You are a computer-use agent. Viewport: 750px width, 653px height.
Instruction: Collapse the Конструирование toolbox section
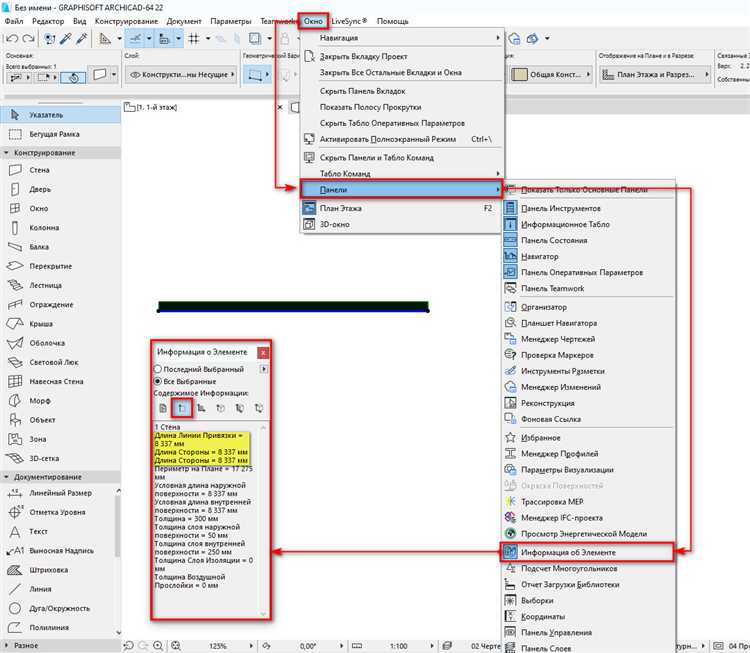(x=7, y=153)
